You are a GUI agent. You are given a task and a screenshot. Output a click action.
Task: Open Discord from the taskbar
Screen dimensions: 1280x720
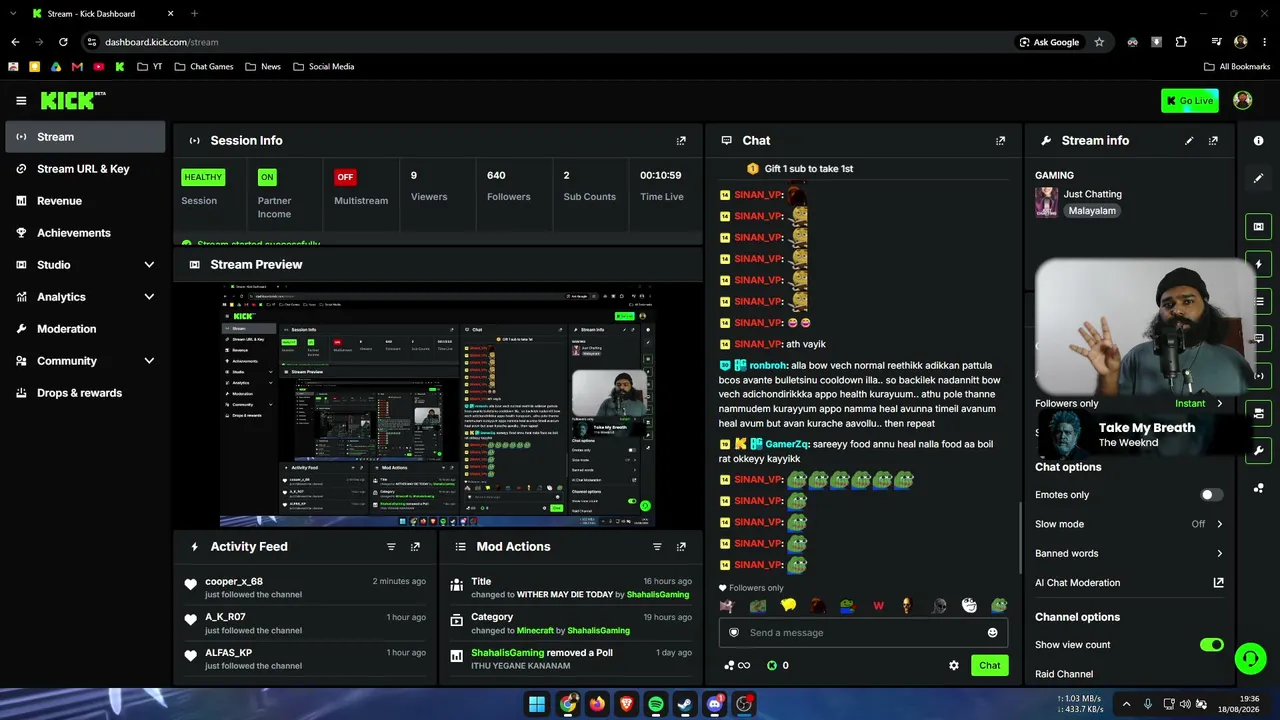pyautogui.click(x=714, y=704)
